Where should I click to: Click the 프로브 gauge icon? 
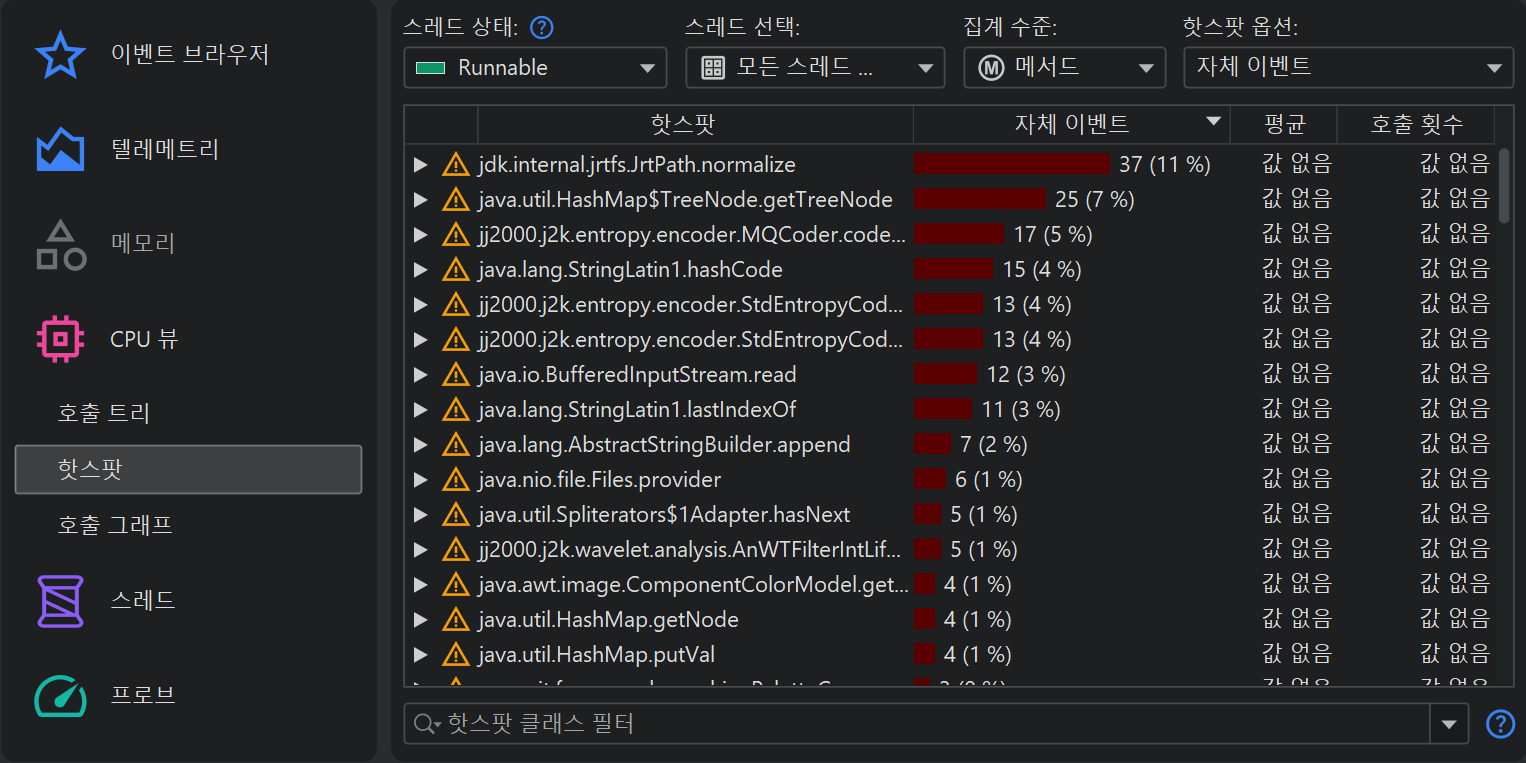click(60, 695)
